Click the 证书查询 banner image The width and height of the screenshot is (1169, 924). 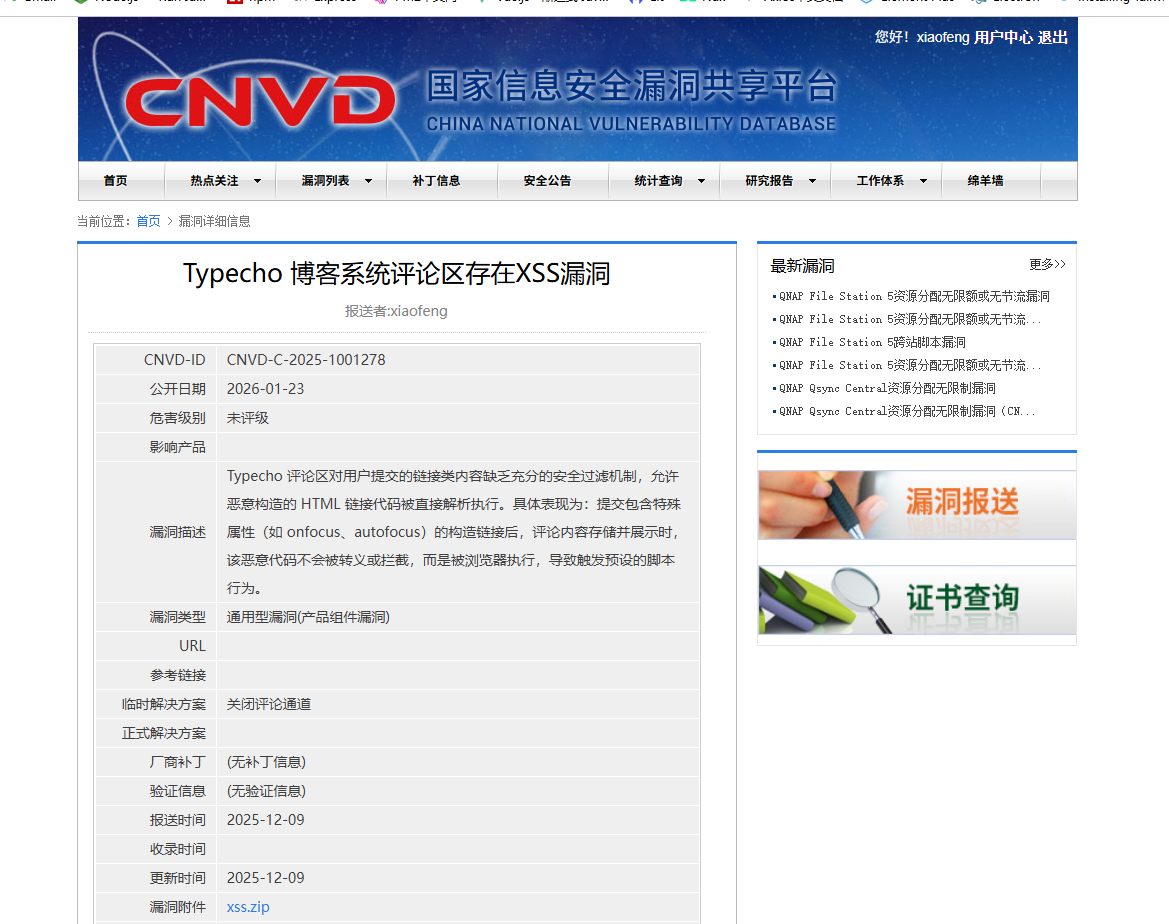pos(916,601)
